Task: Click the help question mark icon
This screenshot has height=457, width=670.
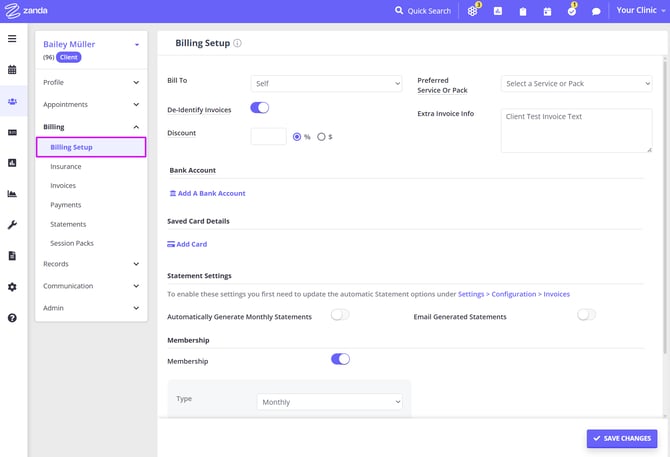Action: pos(12,318)
